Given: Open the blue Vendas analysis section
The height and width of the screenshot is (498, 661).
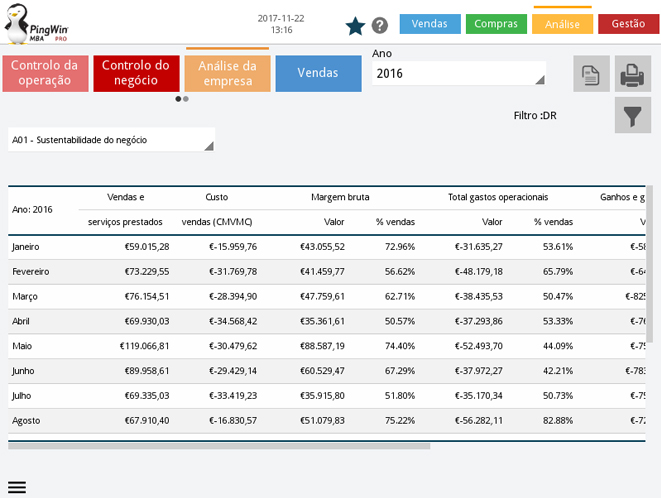Looking at the screenshot, I should [x=318, y=73].
